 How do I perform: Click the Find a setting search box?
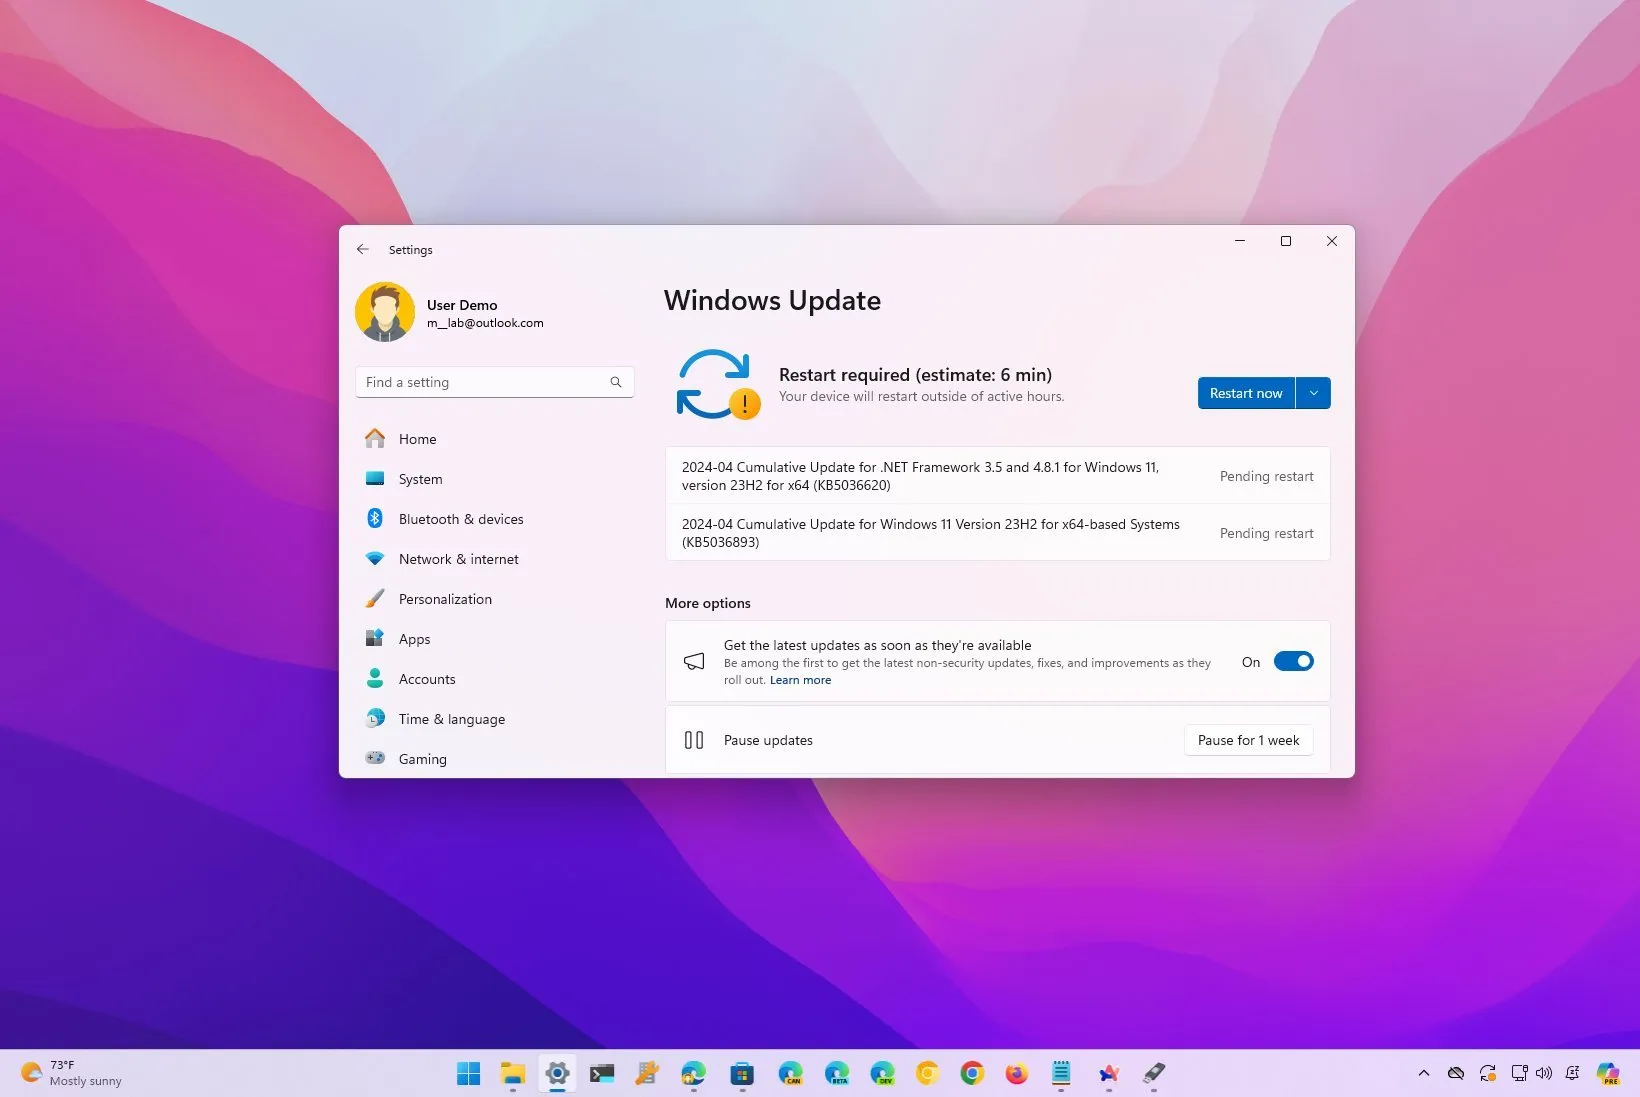tap(494, 382)
